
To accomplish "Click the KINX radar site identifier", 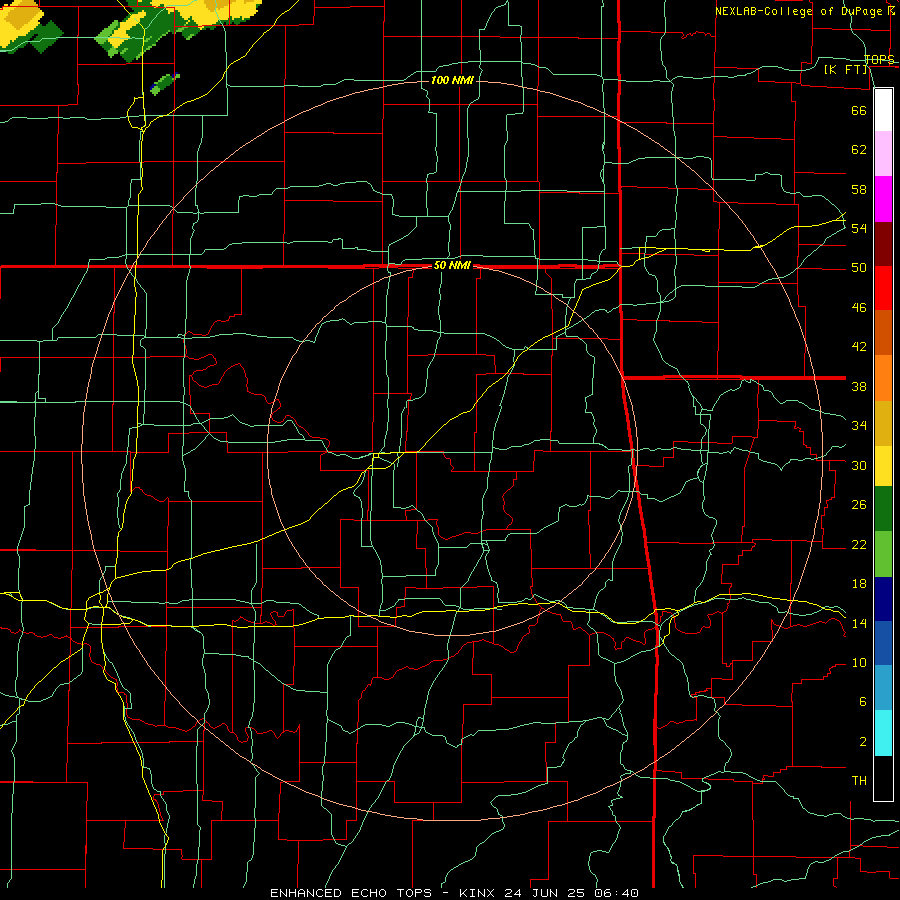I will coord(479,893).
